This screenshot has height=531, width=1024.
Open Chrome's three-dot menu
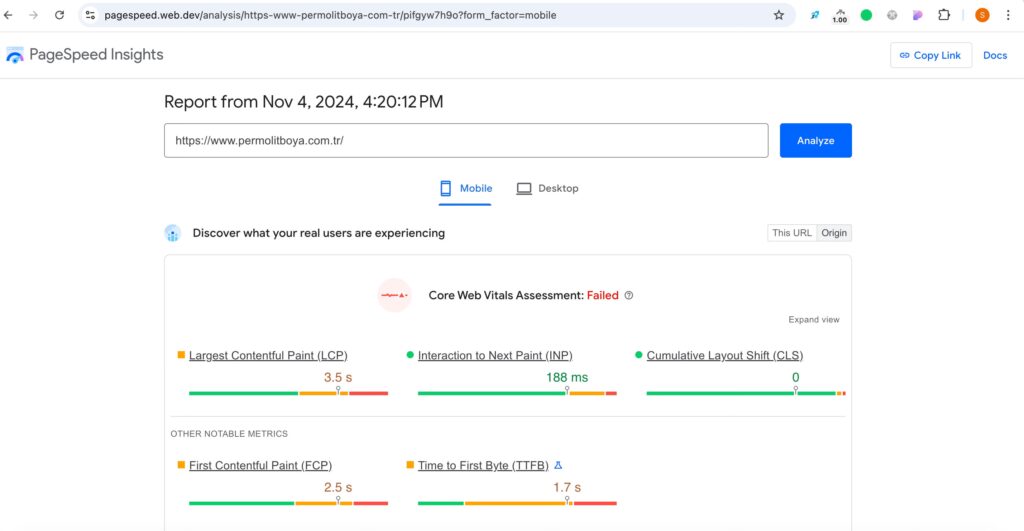(x=1008, y=15)
